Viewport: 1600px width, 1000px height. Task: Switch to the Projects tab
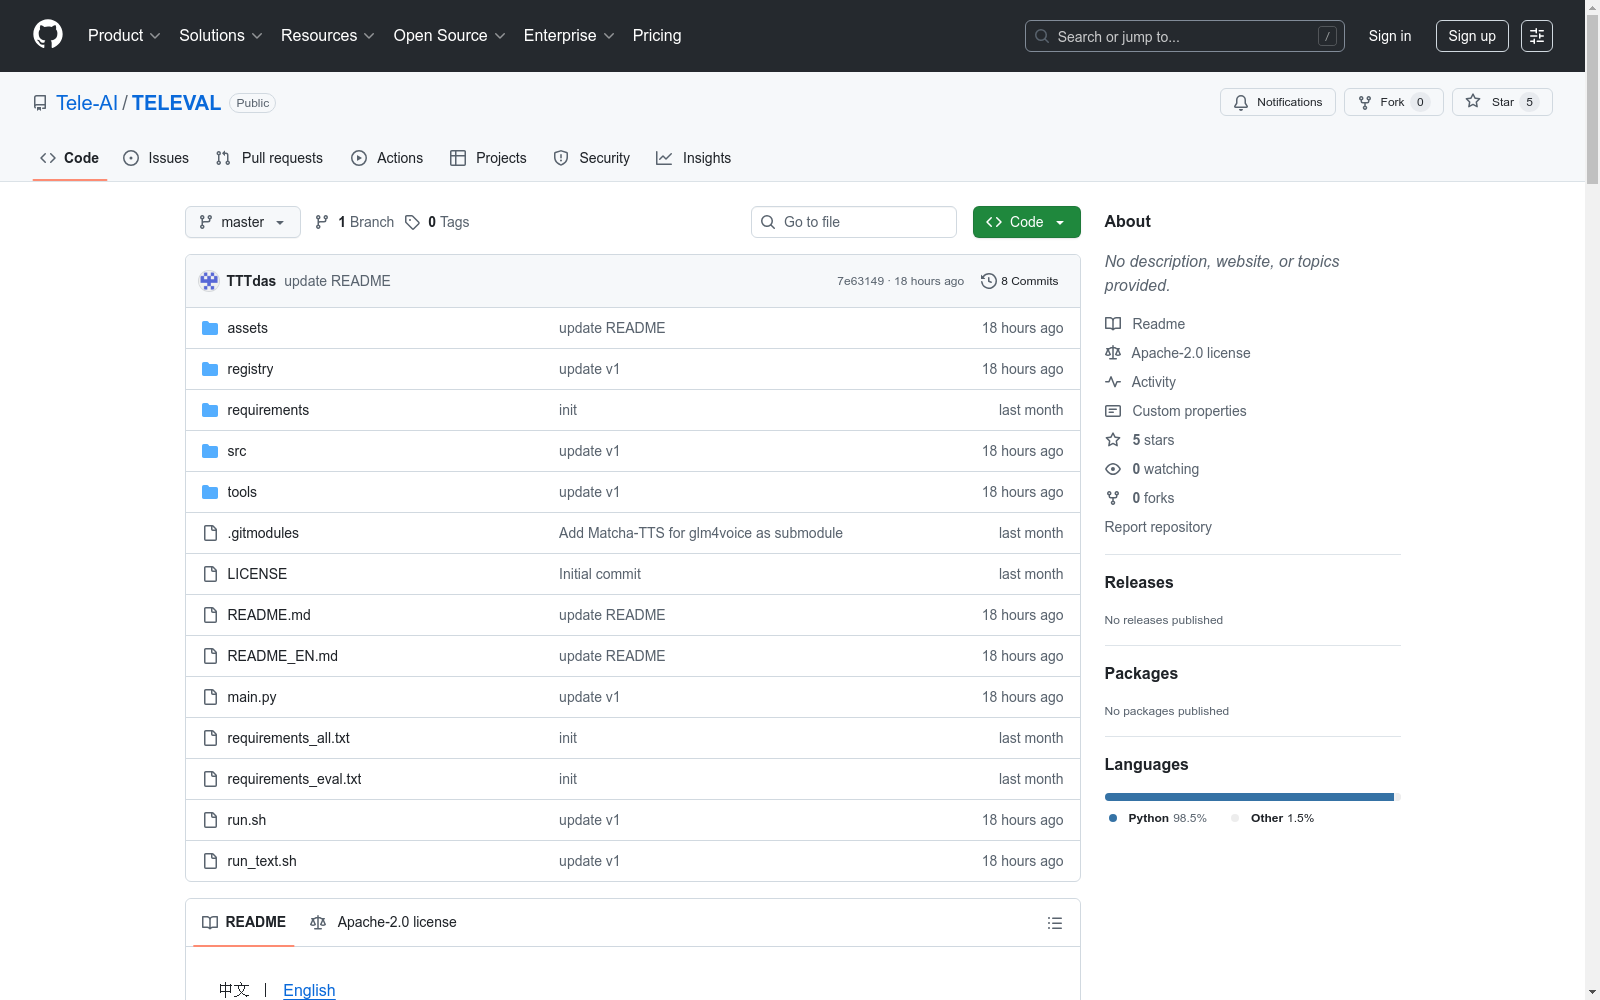(488, 158)
